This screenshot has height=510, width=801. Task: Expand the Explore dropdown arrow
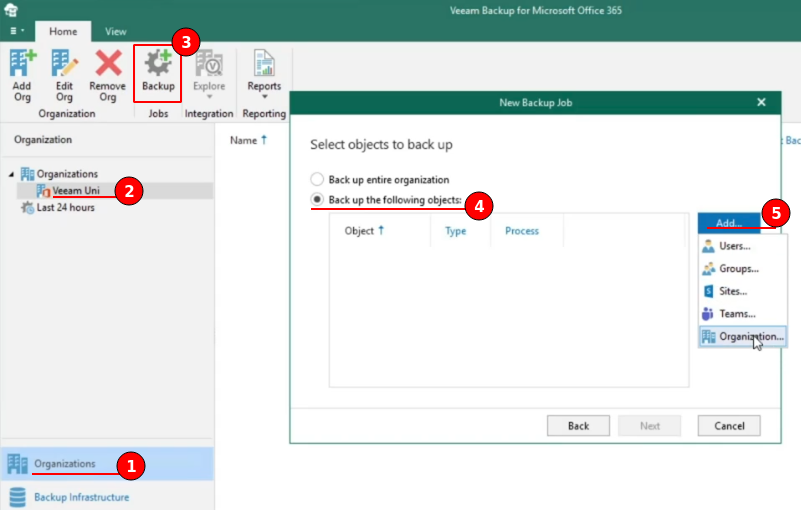click(x=209, y=97)
